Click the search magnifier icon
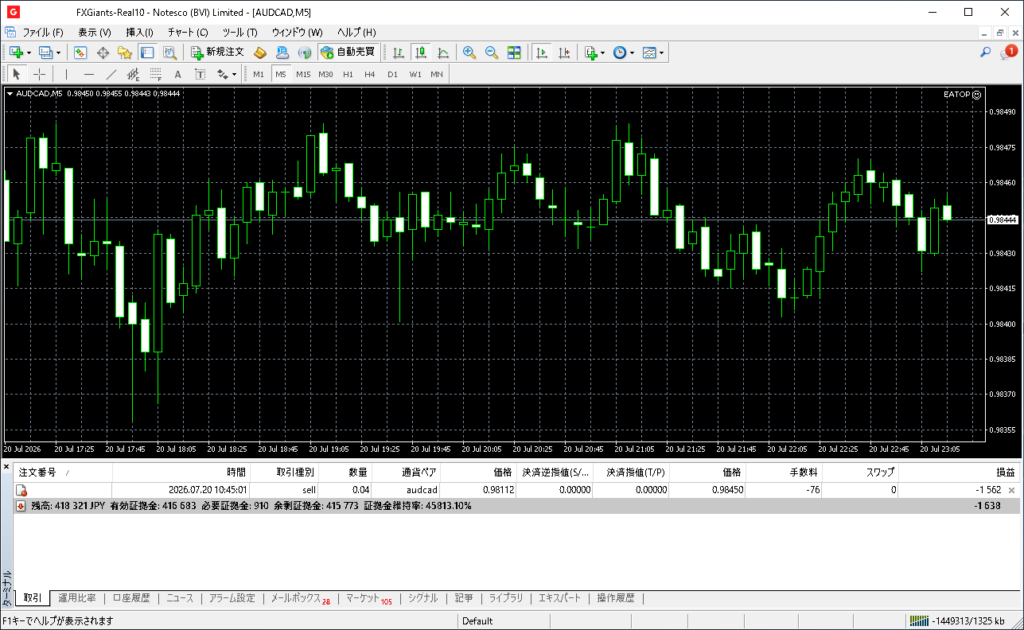Image resolution: width=1024 pixels, height=630 pixels. [x=985, y=52]
